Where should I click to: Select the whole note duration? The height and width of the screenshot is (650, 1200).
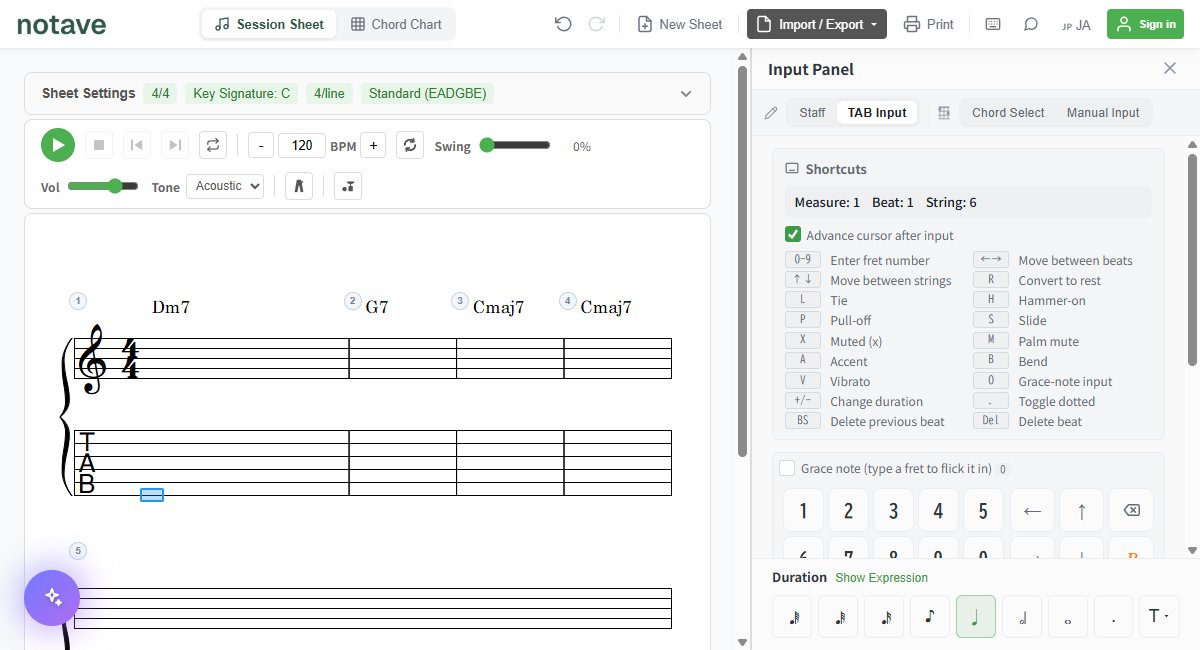(1068, 616)
